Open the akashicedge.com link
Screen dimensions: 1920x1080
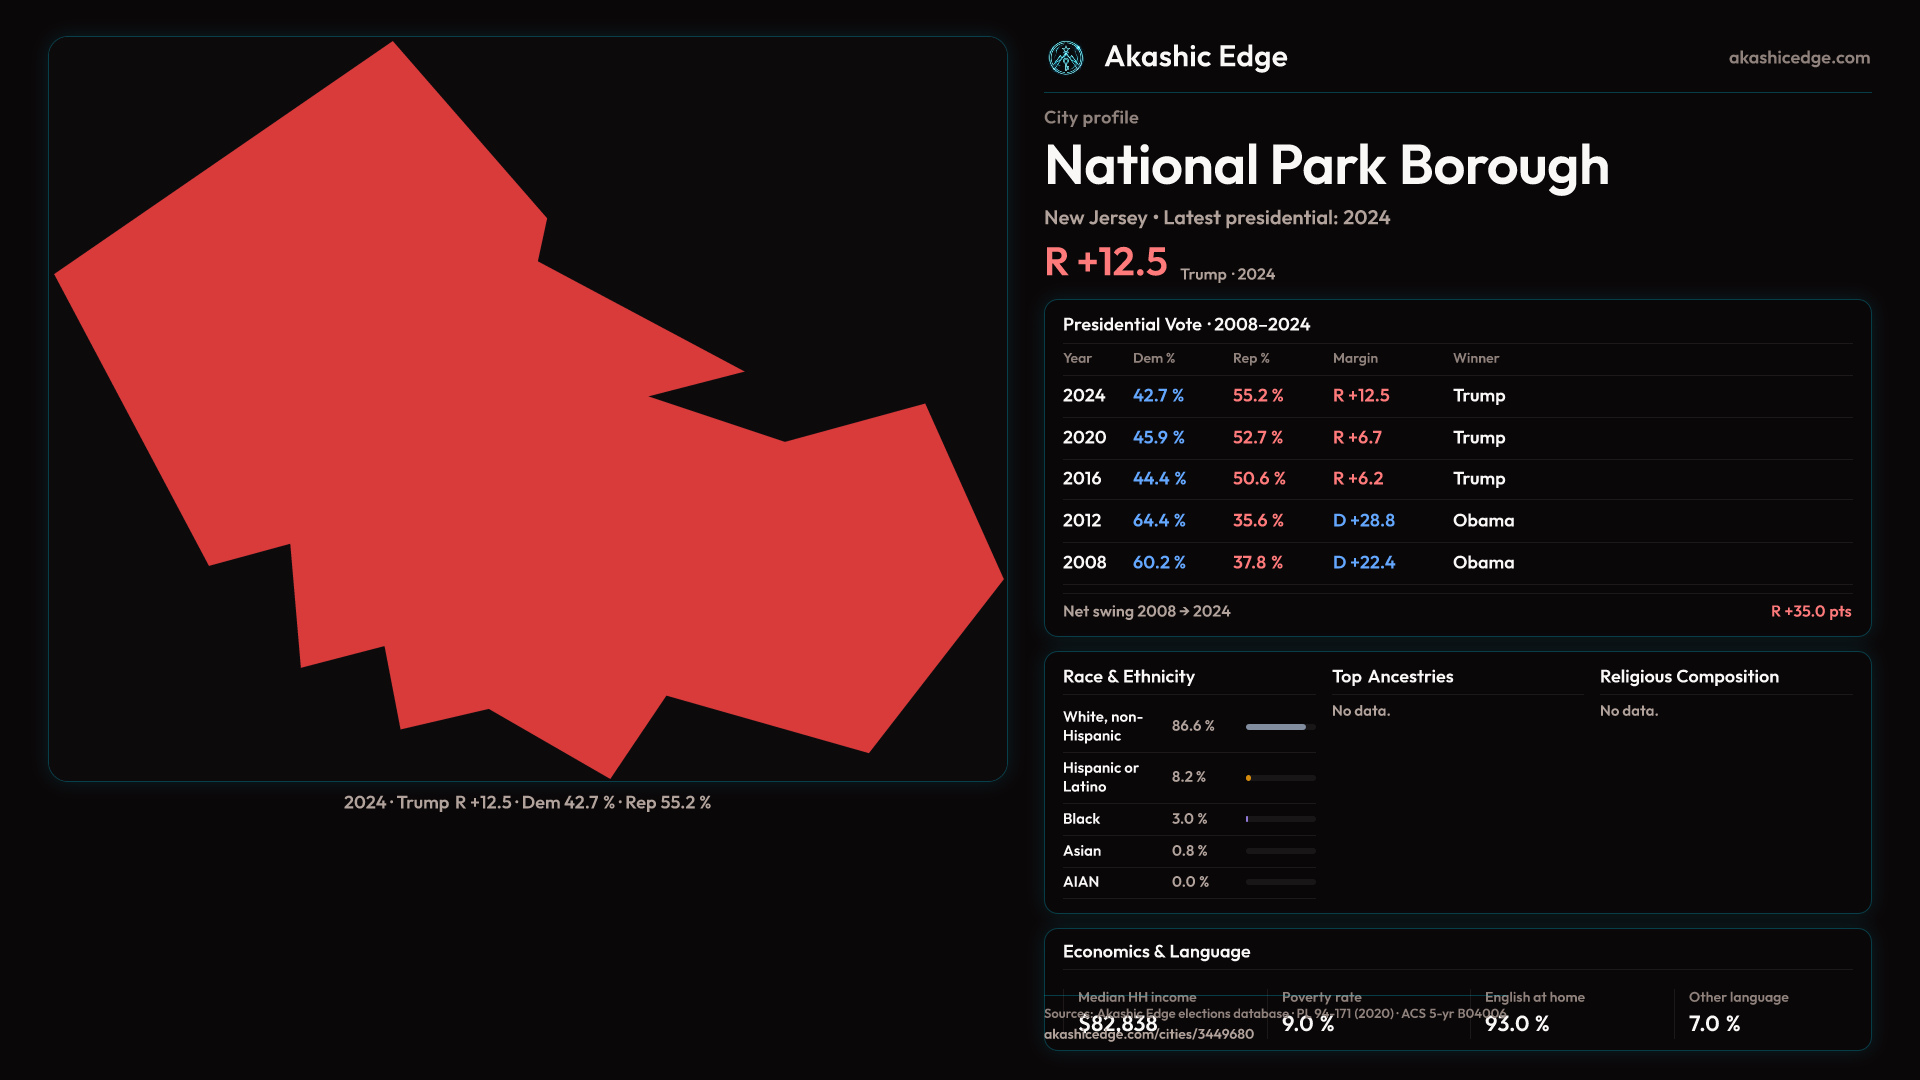(x=1798, y=58)
